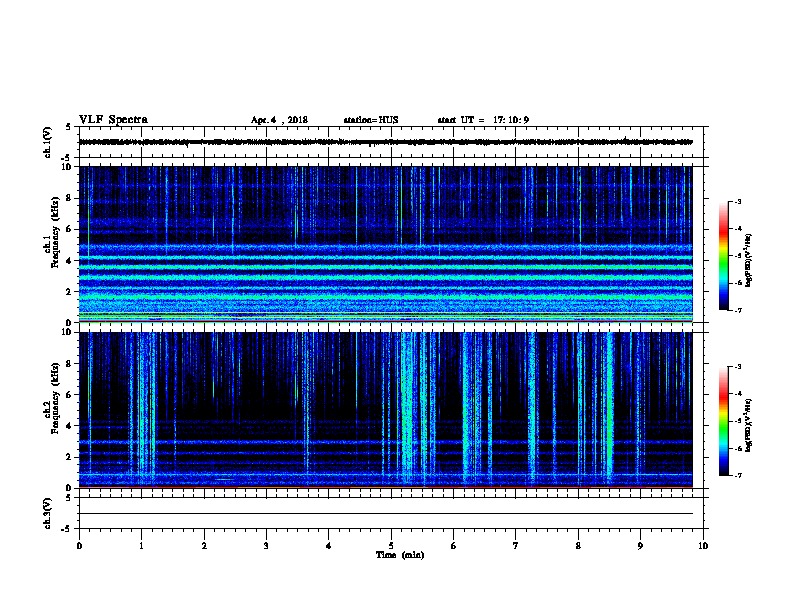This screenshot has width=792, height=612.
Task: Click time-axis tick label '2'
Action: [x=204, y=546]
